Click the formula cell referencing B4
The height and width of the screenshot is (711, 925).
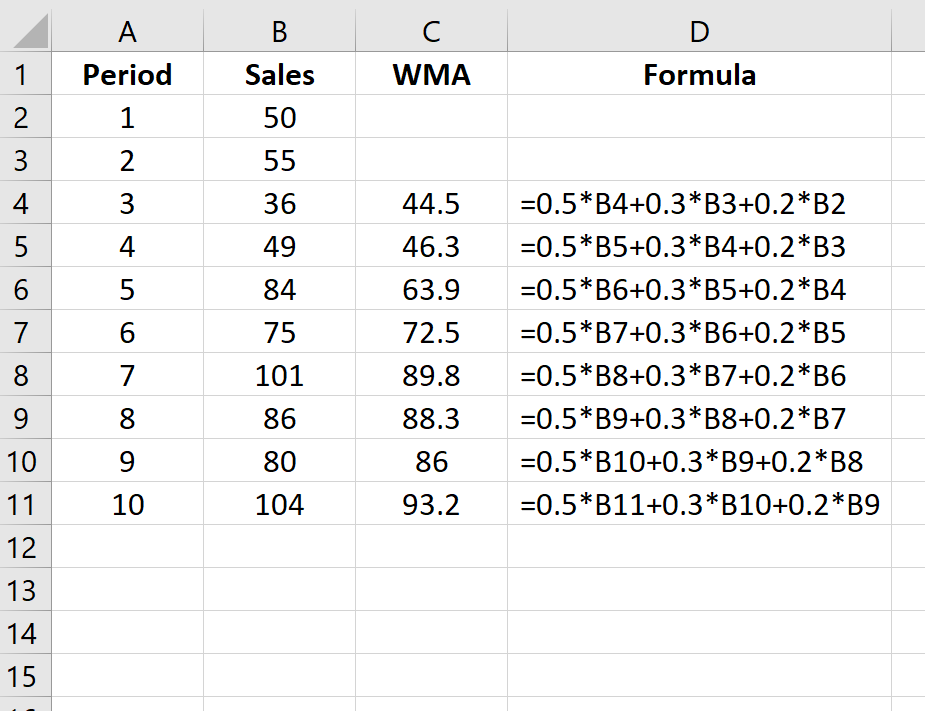point(700,203)
